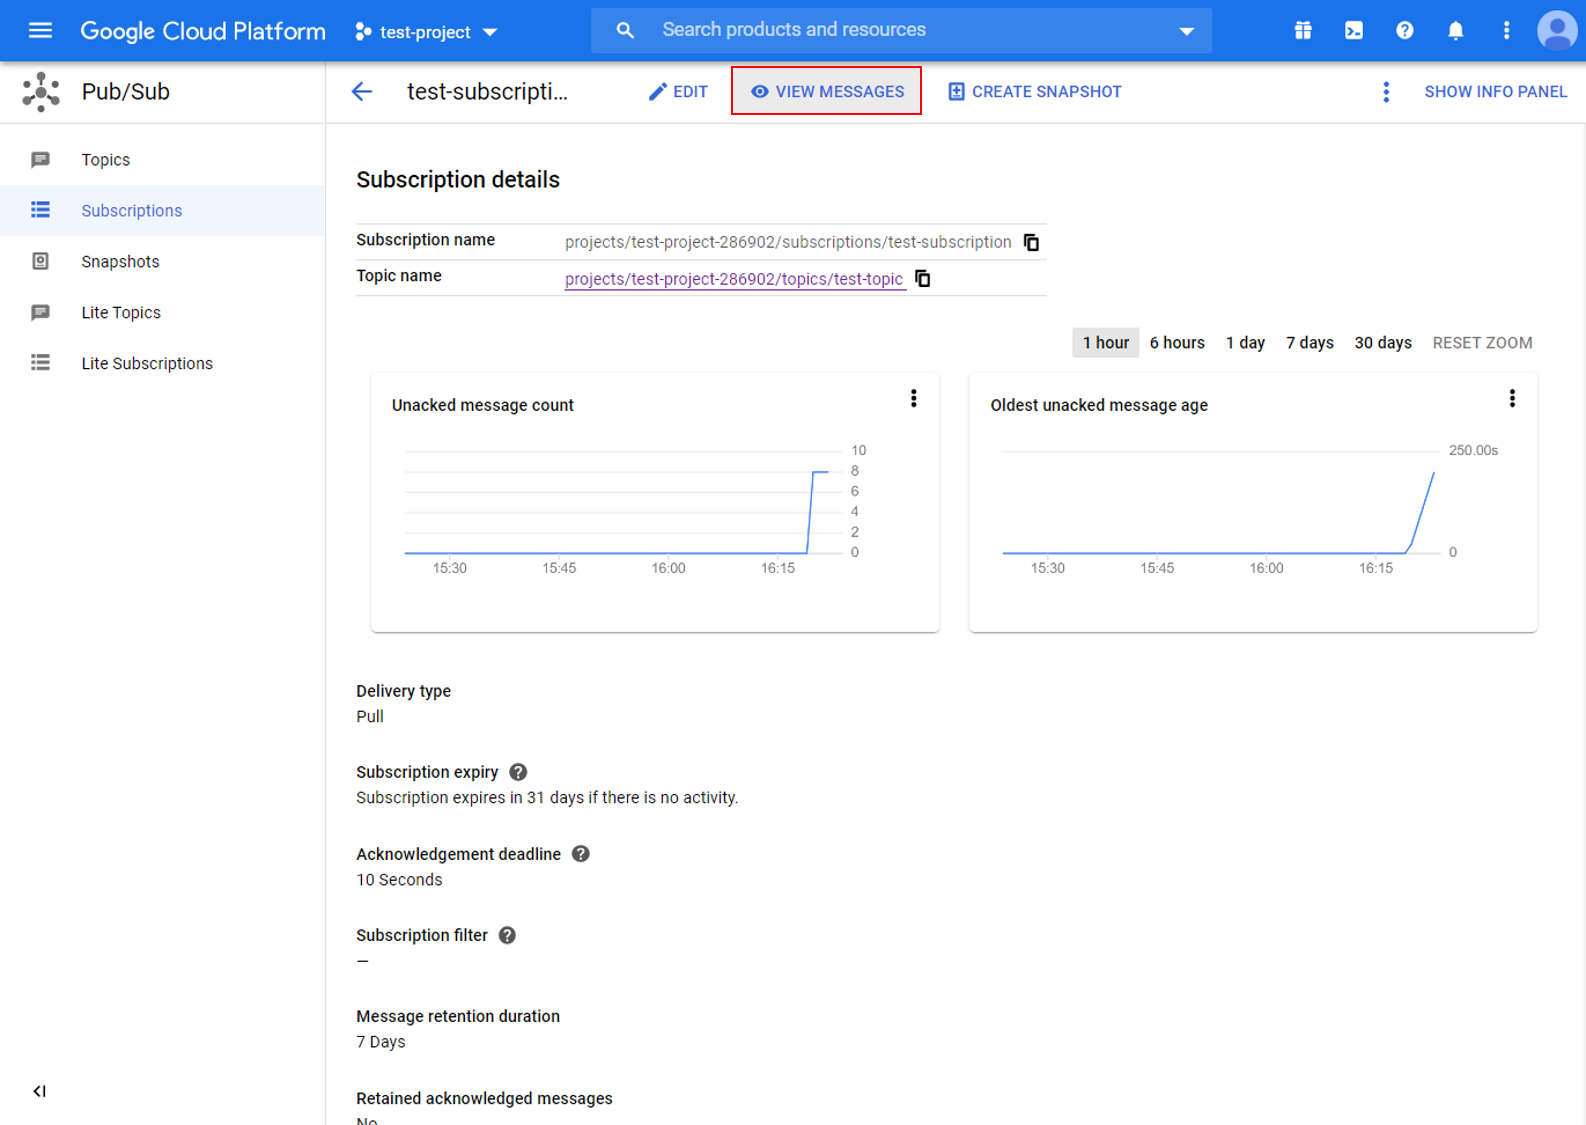Open the gift free trial icon
The height and width of the screenshot is (1125, 1586).
[x=1303, y=31]
